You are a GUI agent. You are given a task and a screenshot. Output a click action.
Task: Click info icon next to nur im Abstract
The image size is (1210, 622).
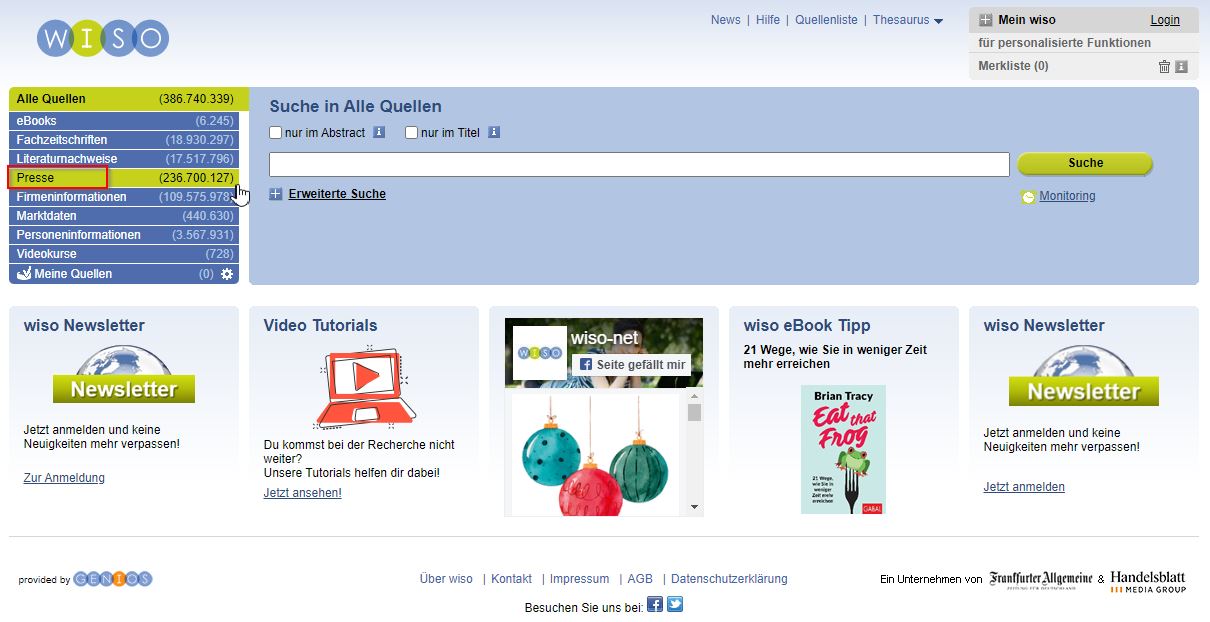tap(379, 132)
